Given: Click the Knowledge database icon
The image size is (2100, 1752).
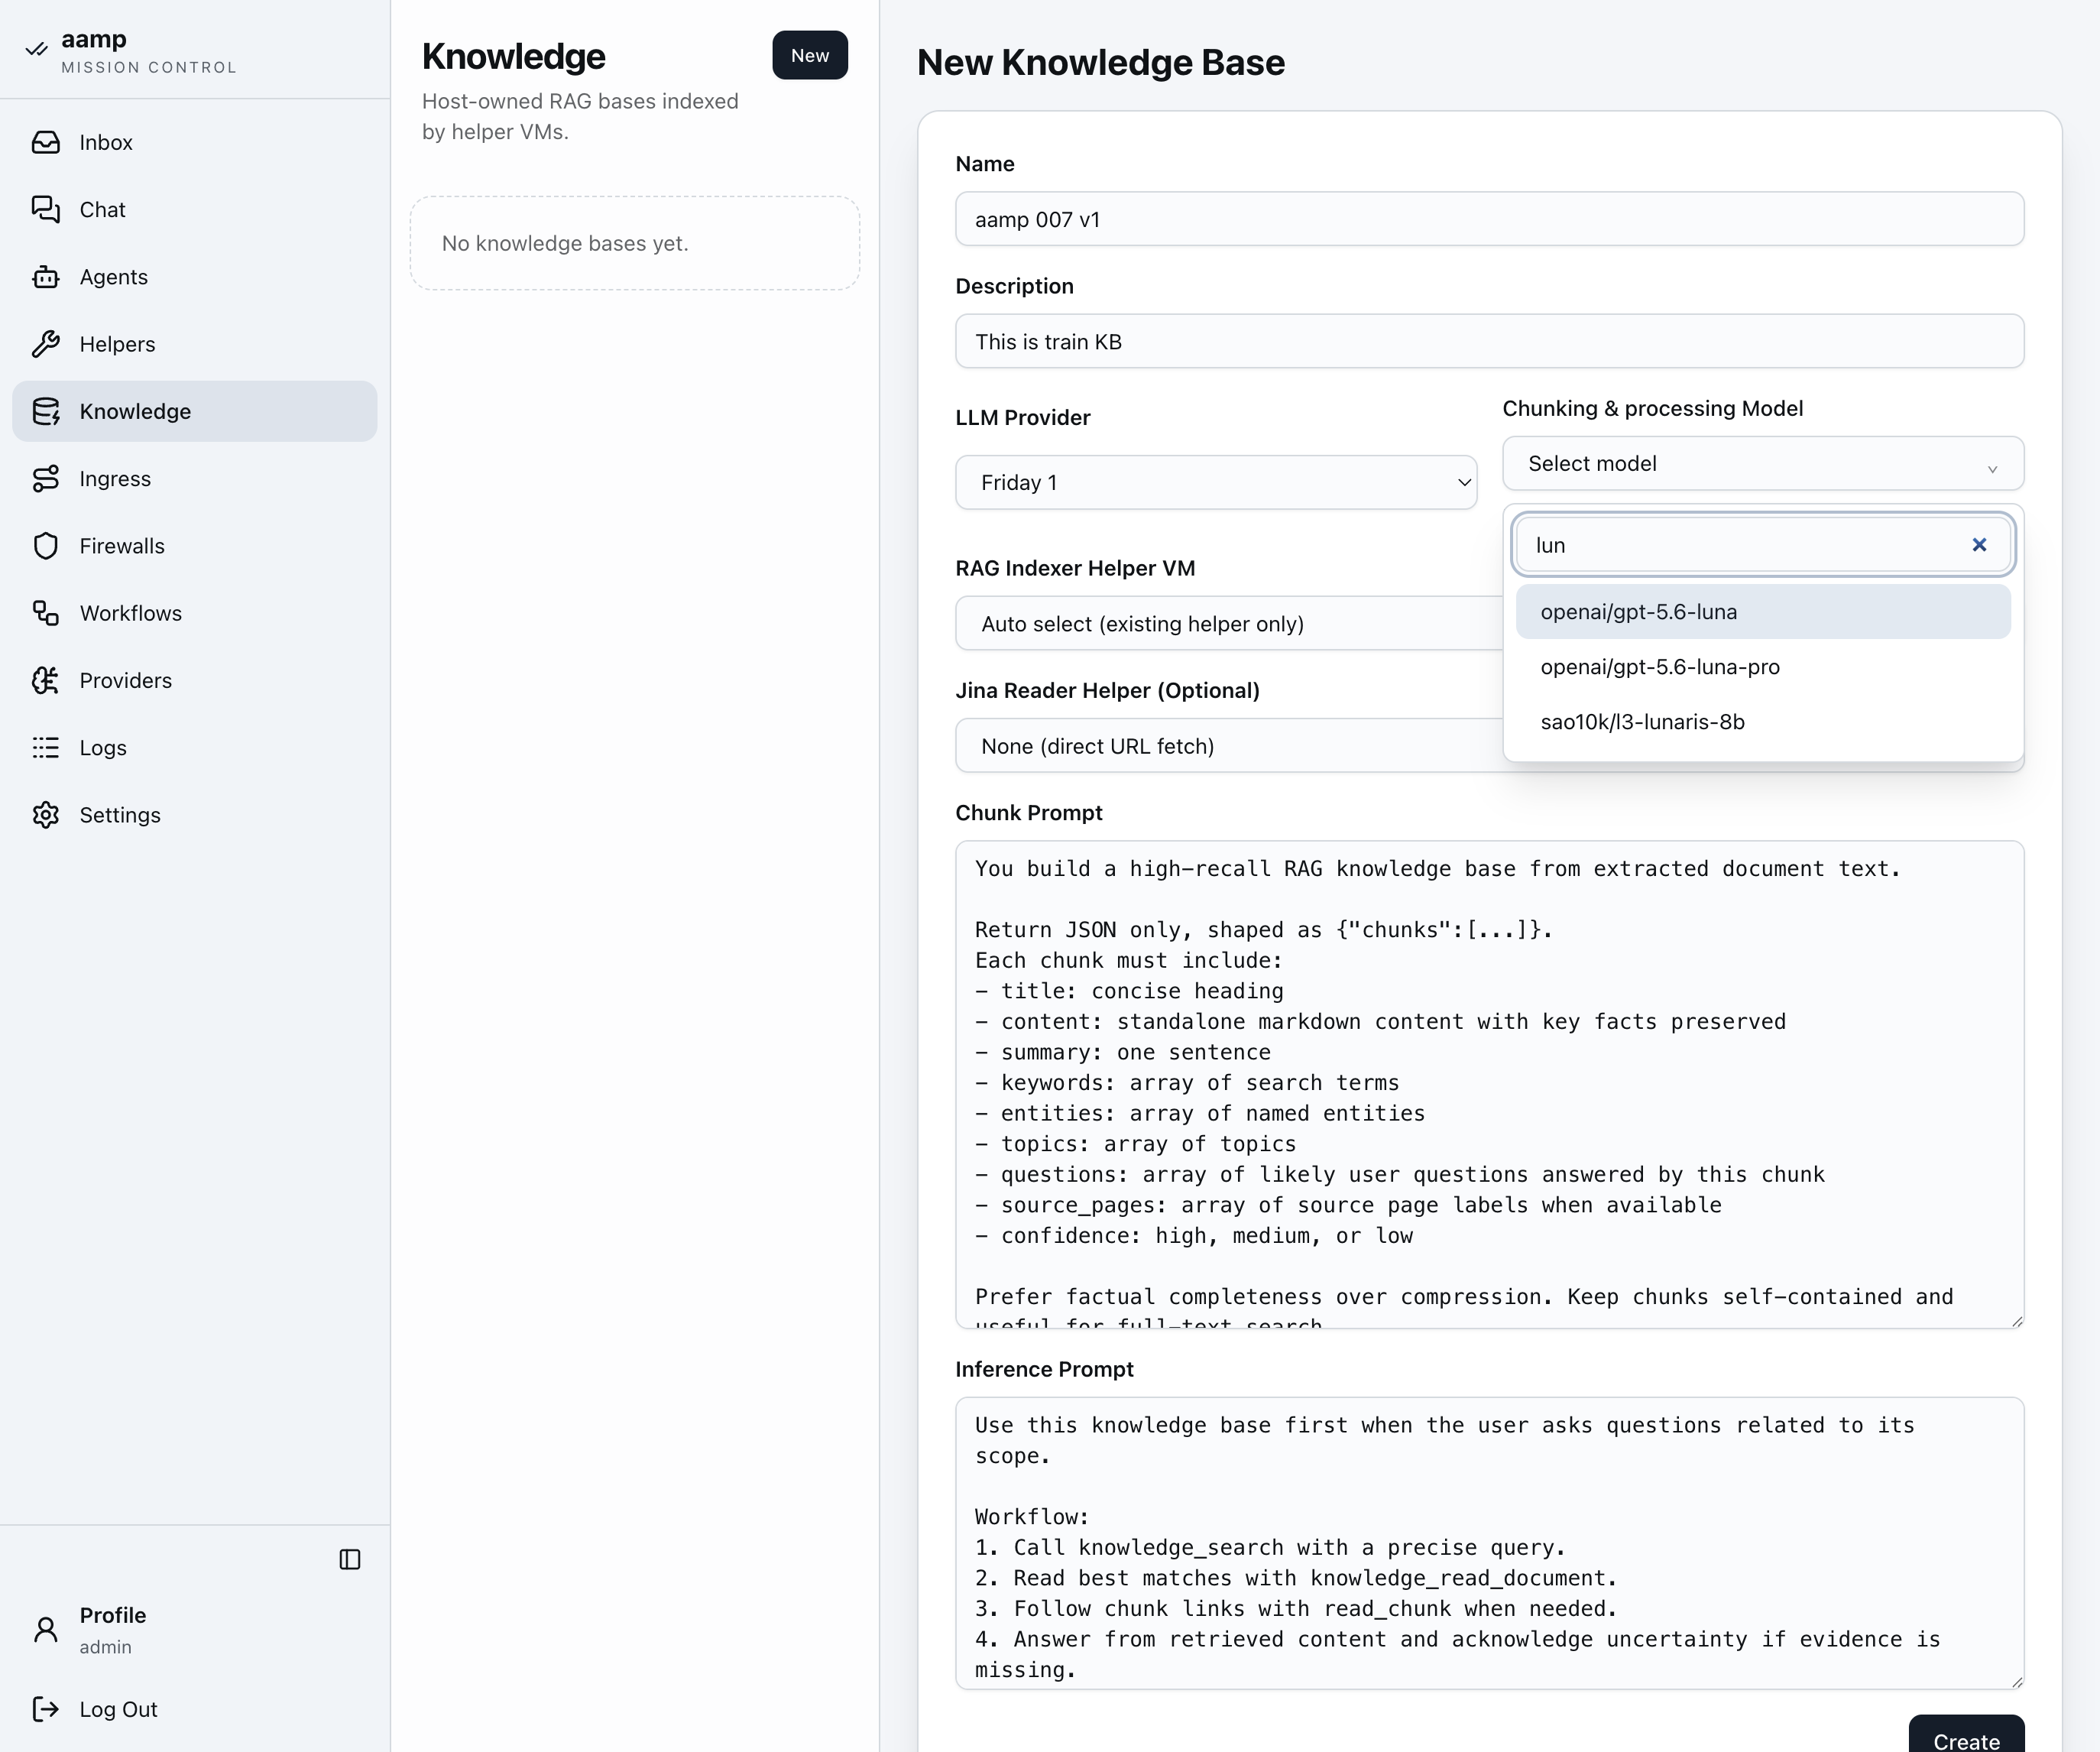Looking at the screenshot, I should [x=46, y=411].
